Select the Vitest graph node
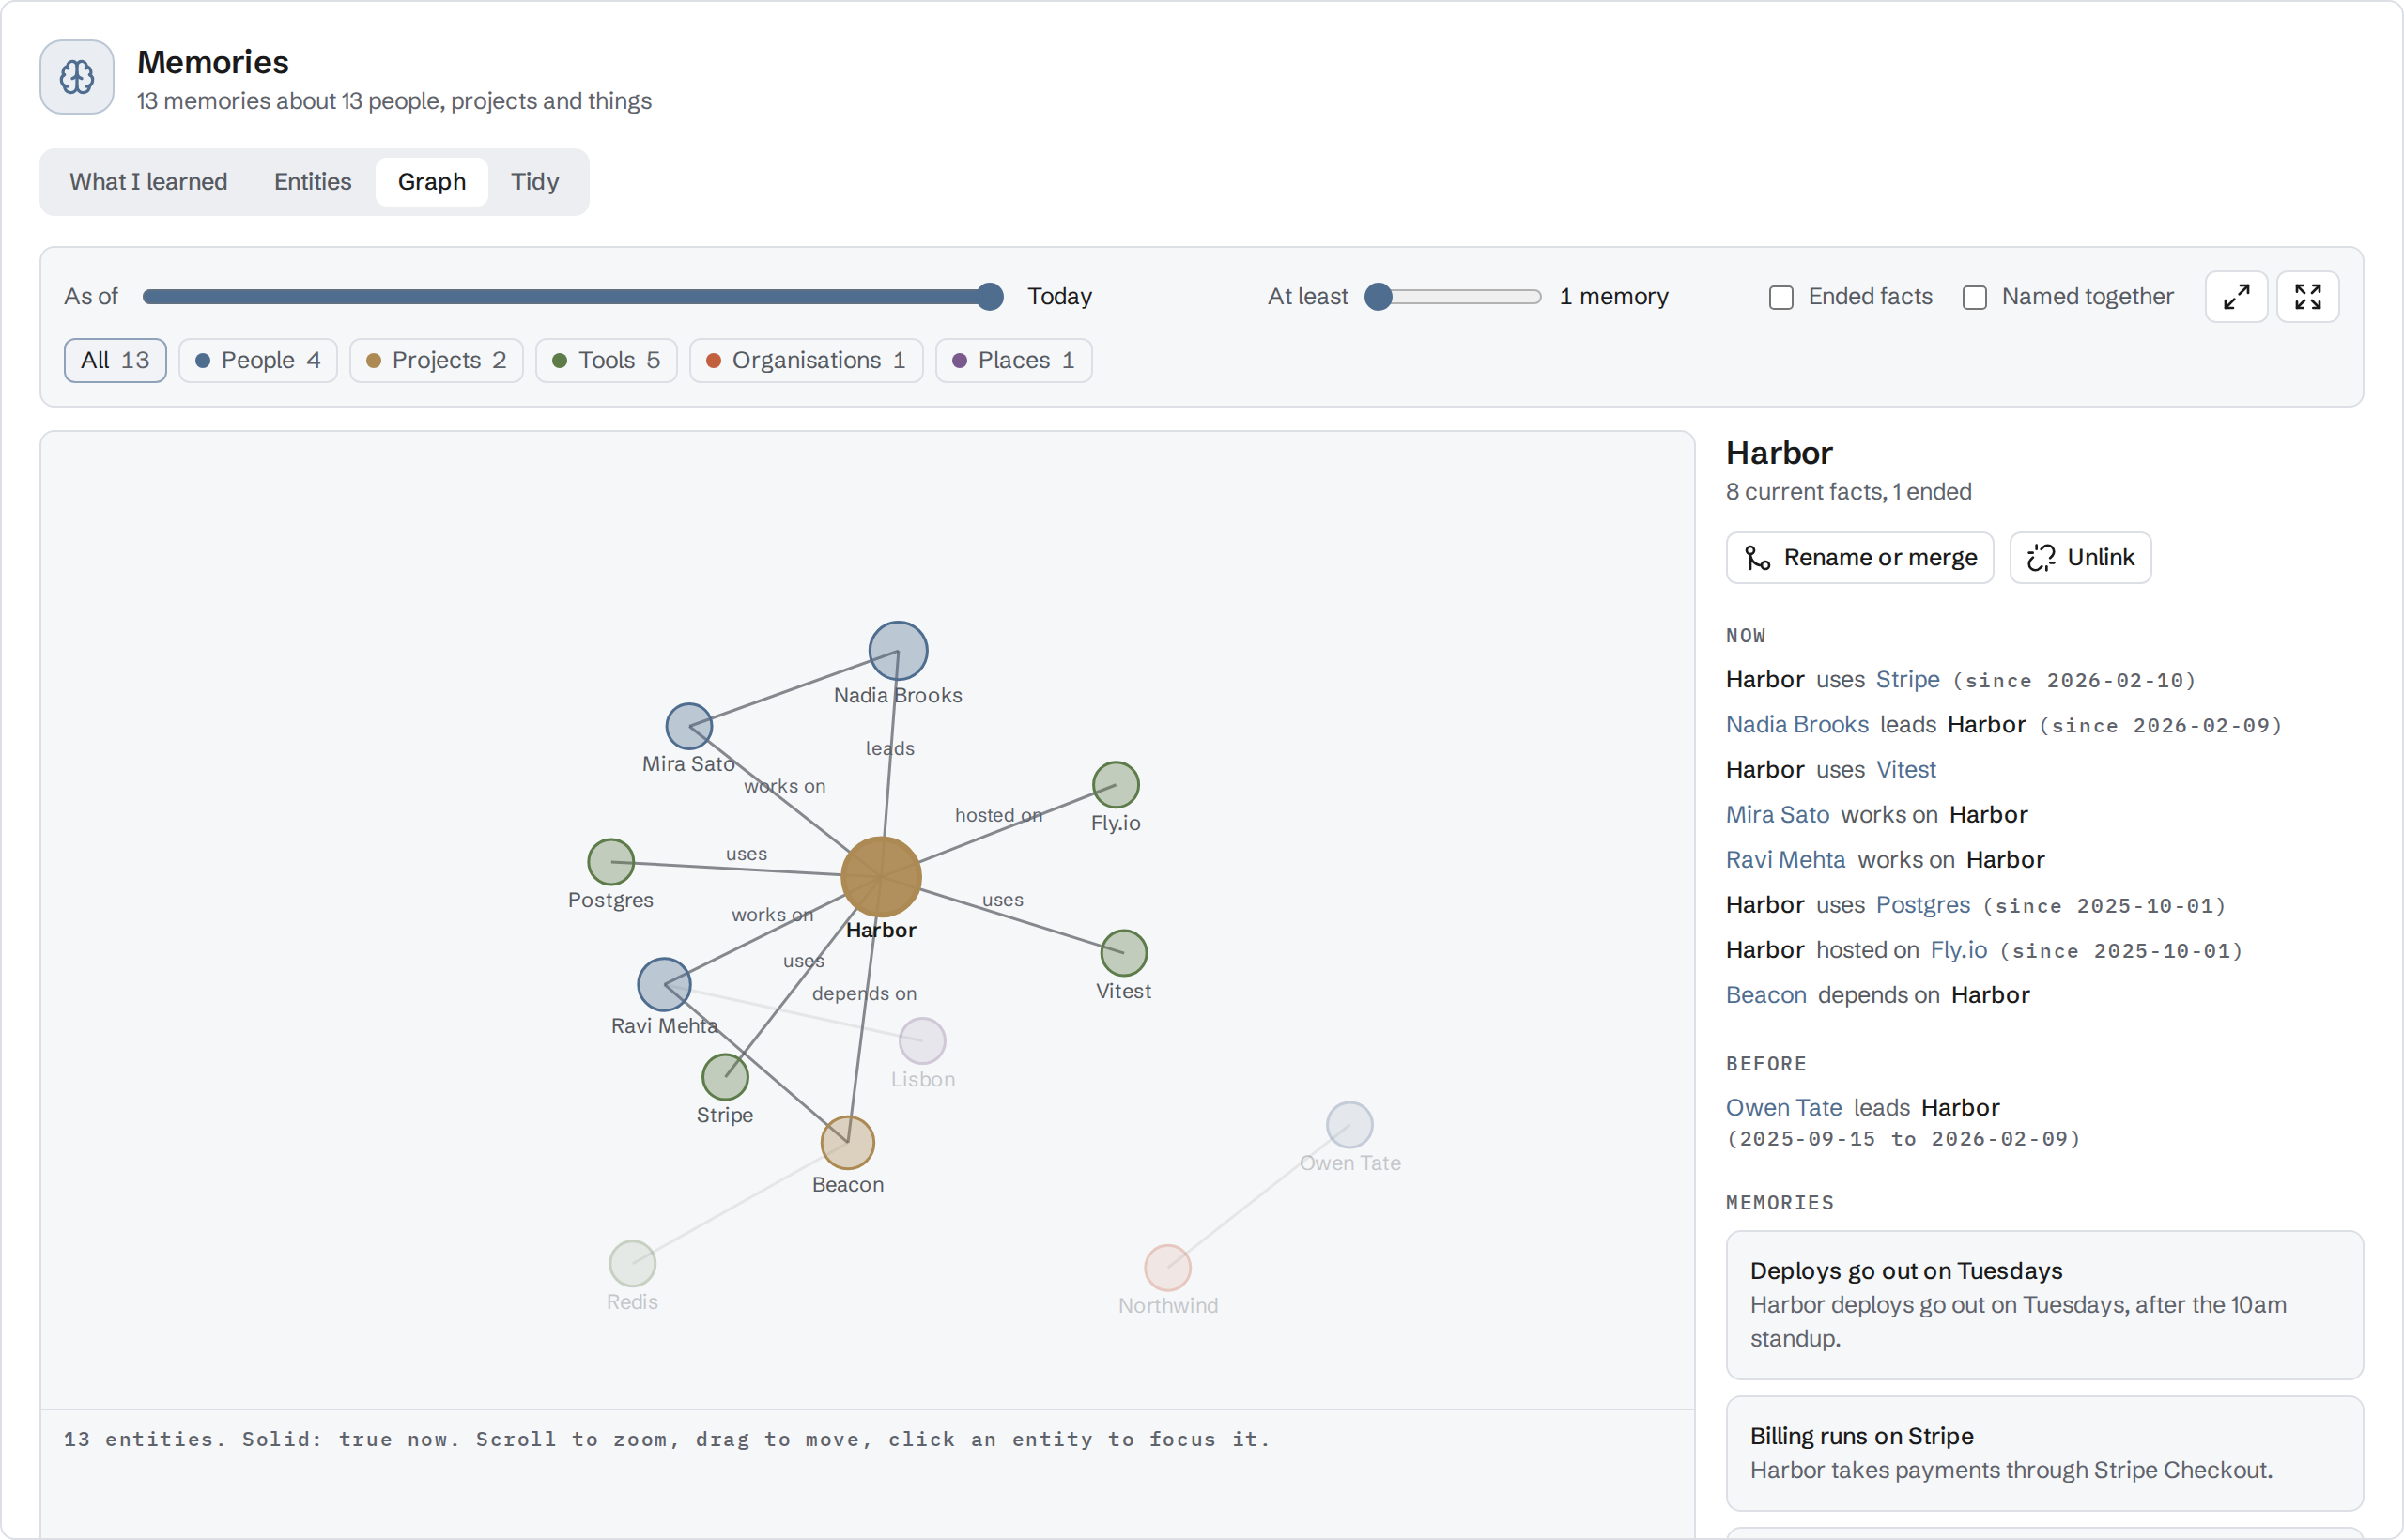2404x1540 pixels. coord(1124,953)
